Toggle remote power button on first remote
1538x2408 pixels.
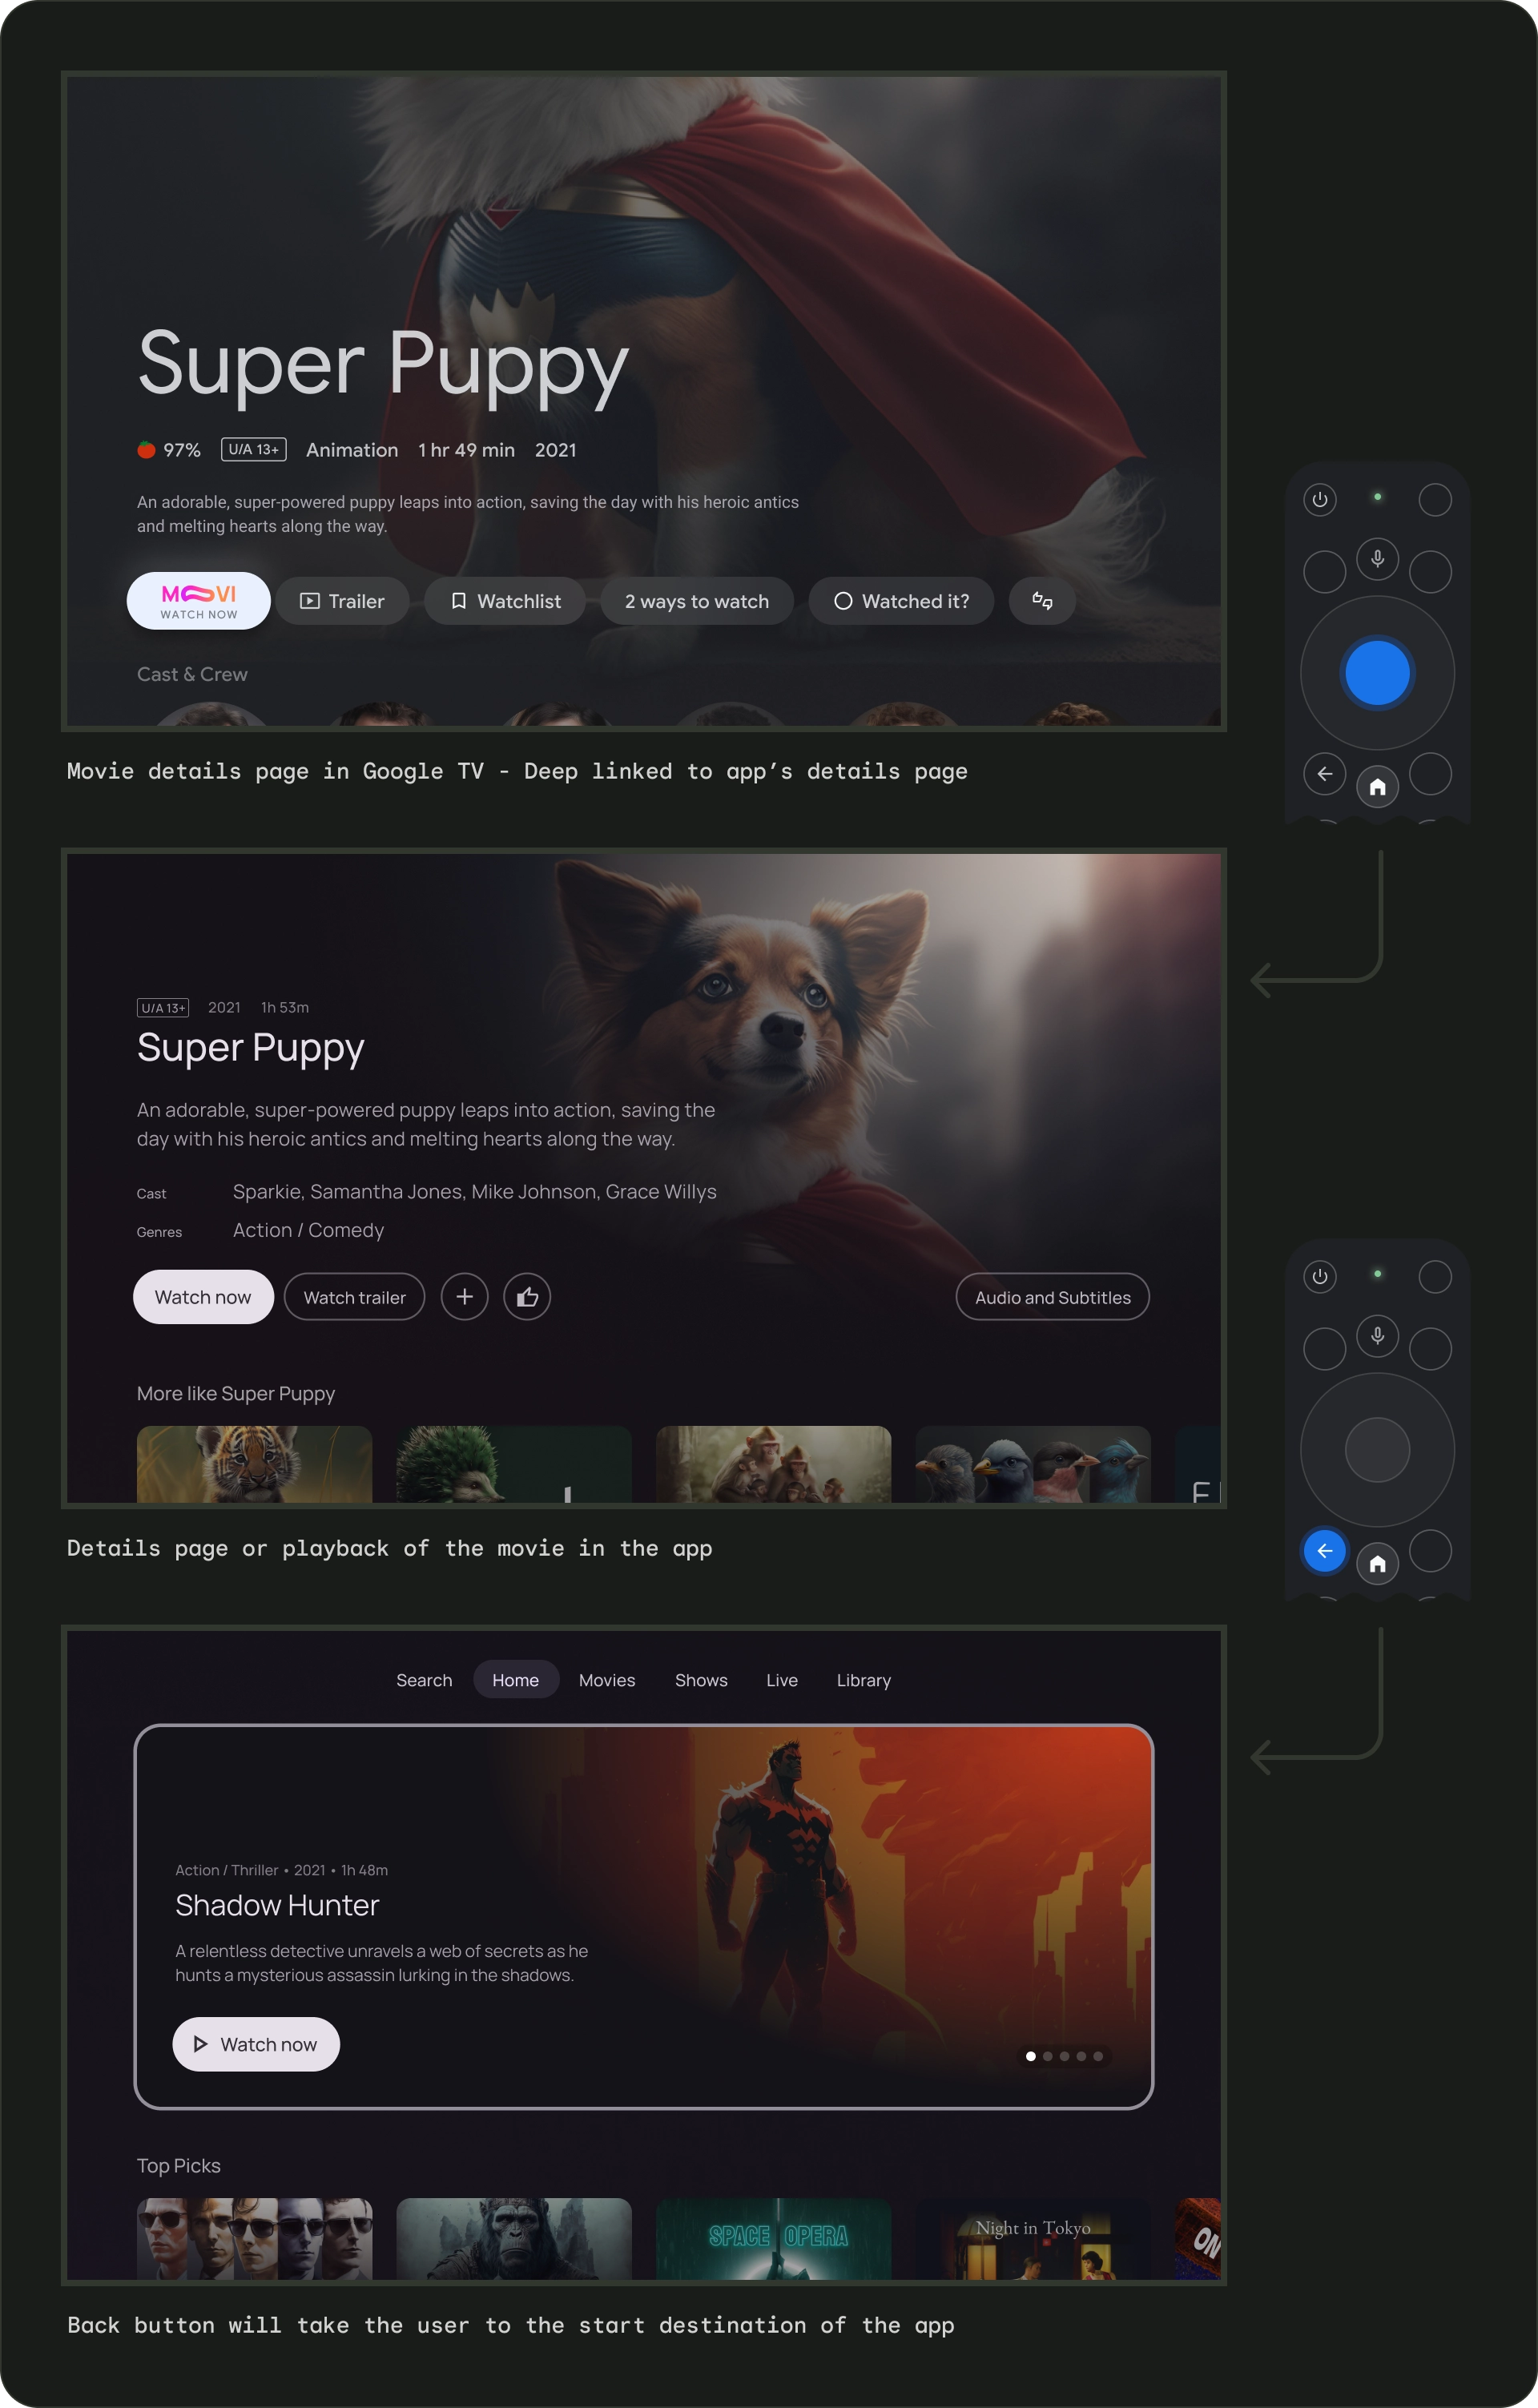pos(1320,498)
